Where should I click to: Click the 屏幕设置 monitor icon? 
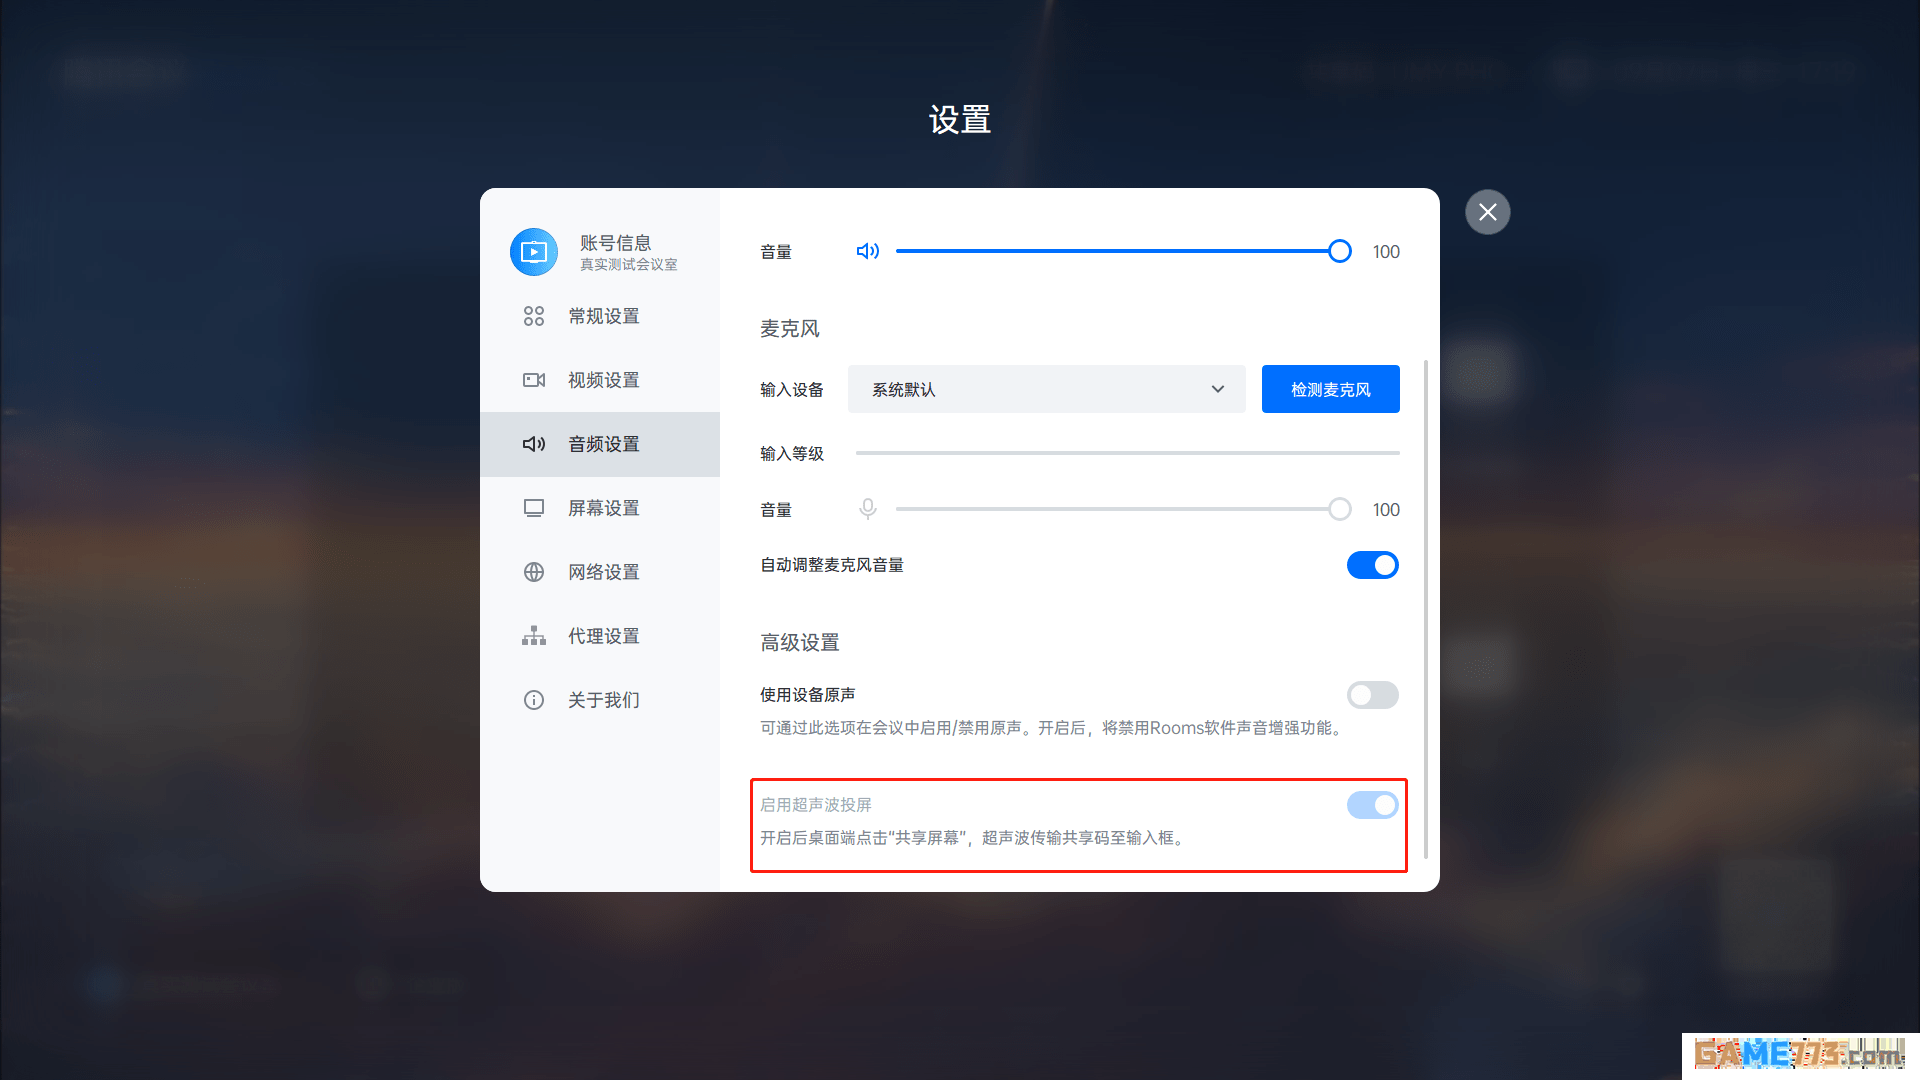[x=534, y=508]
